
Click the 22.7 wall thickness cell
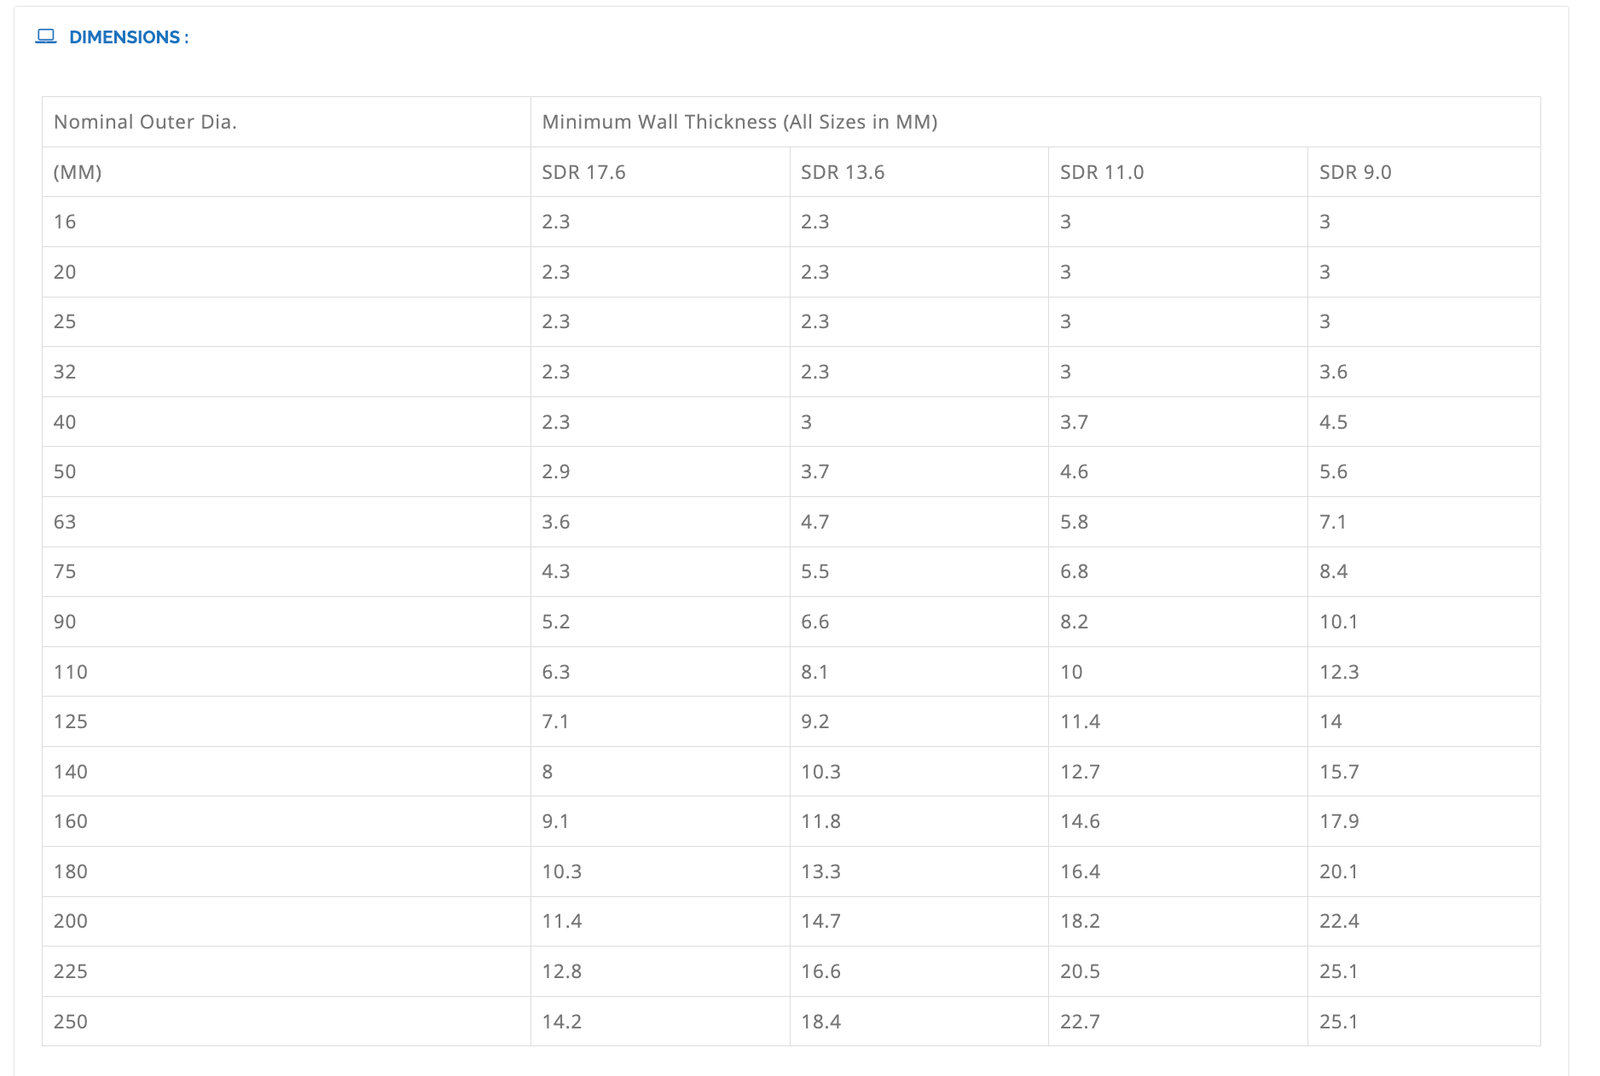(1080, 1022)
